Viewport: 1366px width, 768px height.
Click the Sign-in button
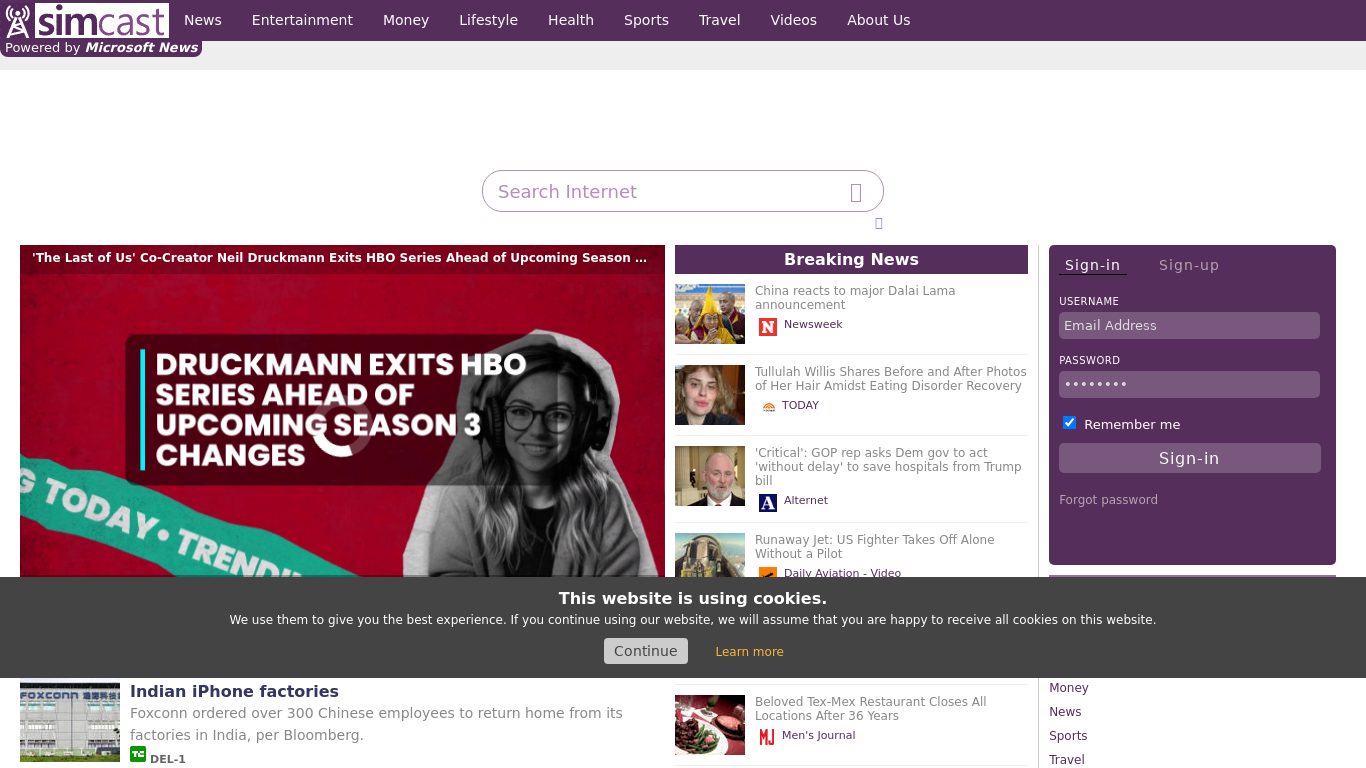click(x=1190, y=458)
